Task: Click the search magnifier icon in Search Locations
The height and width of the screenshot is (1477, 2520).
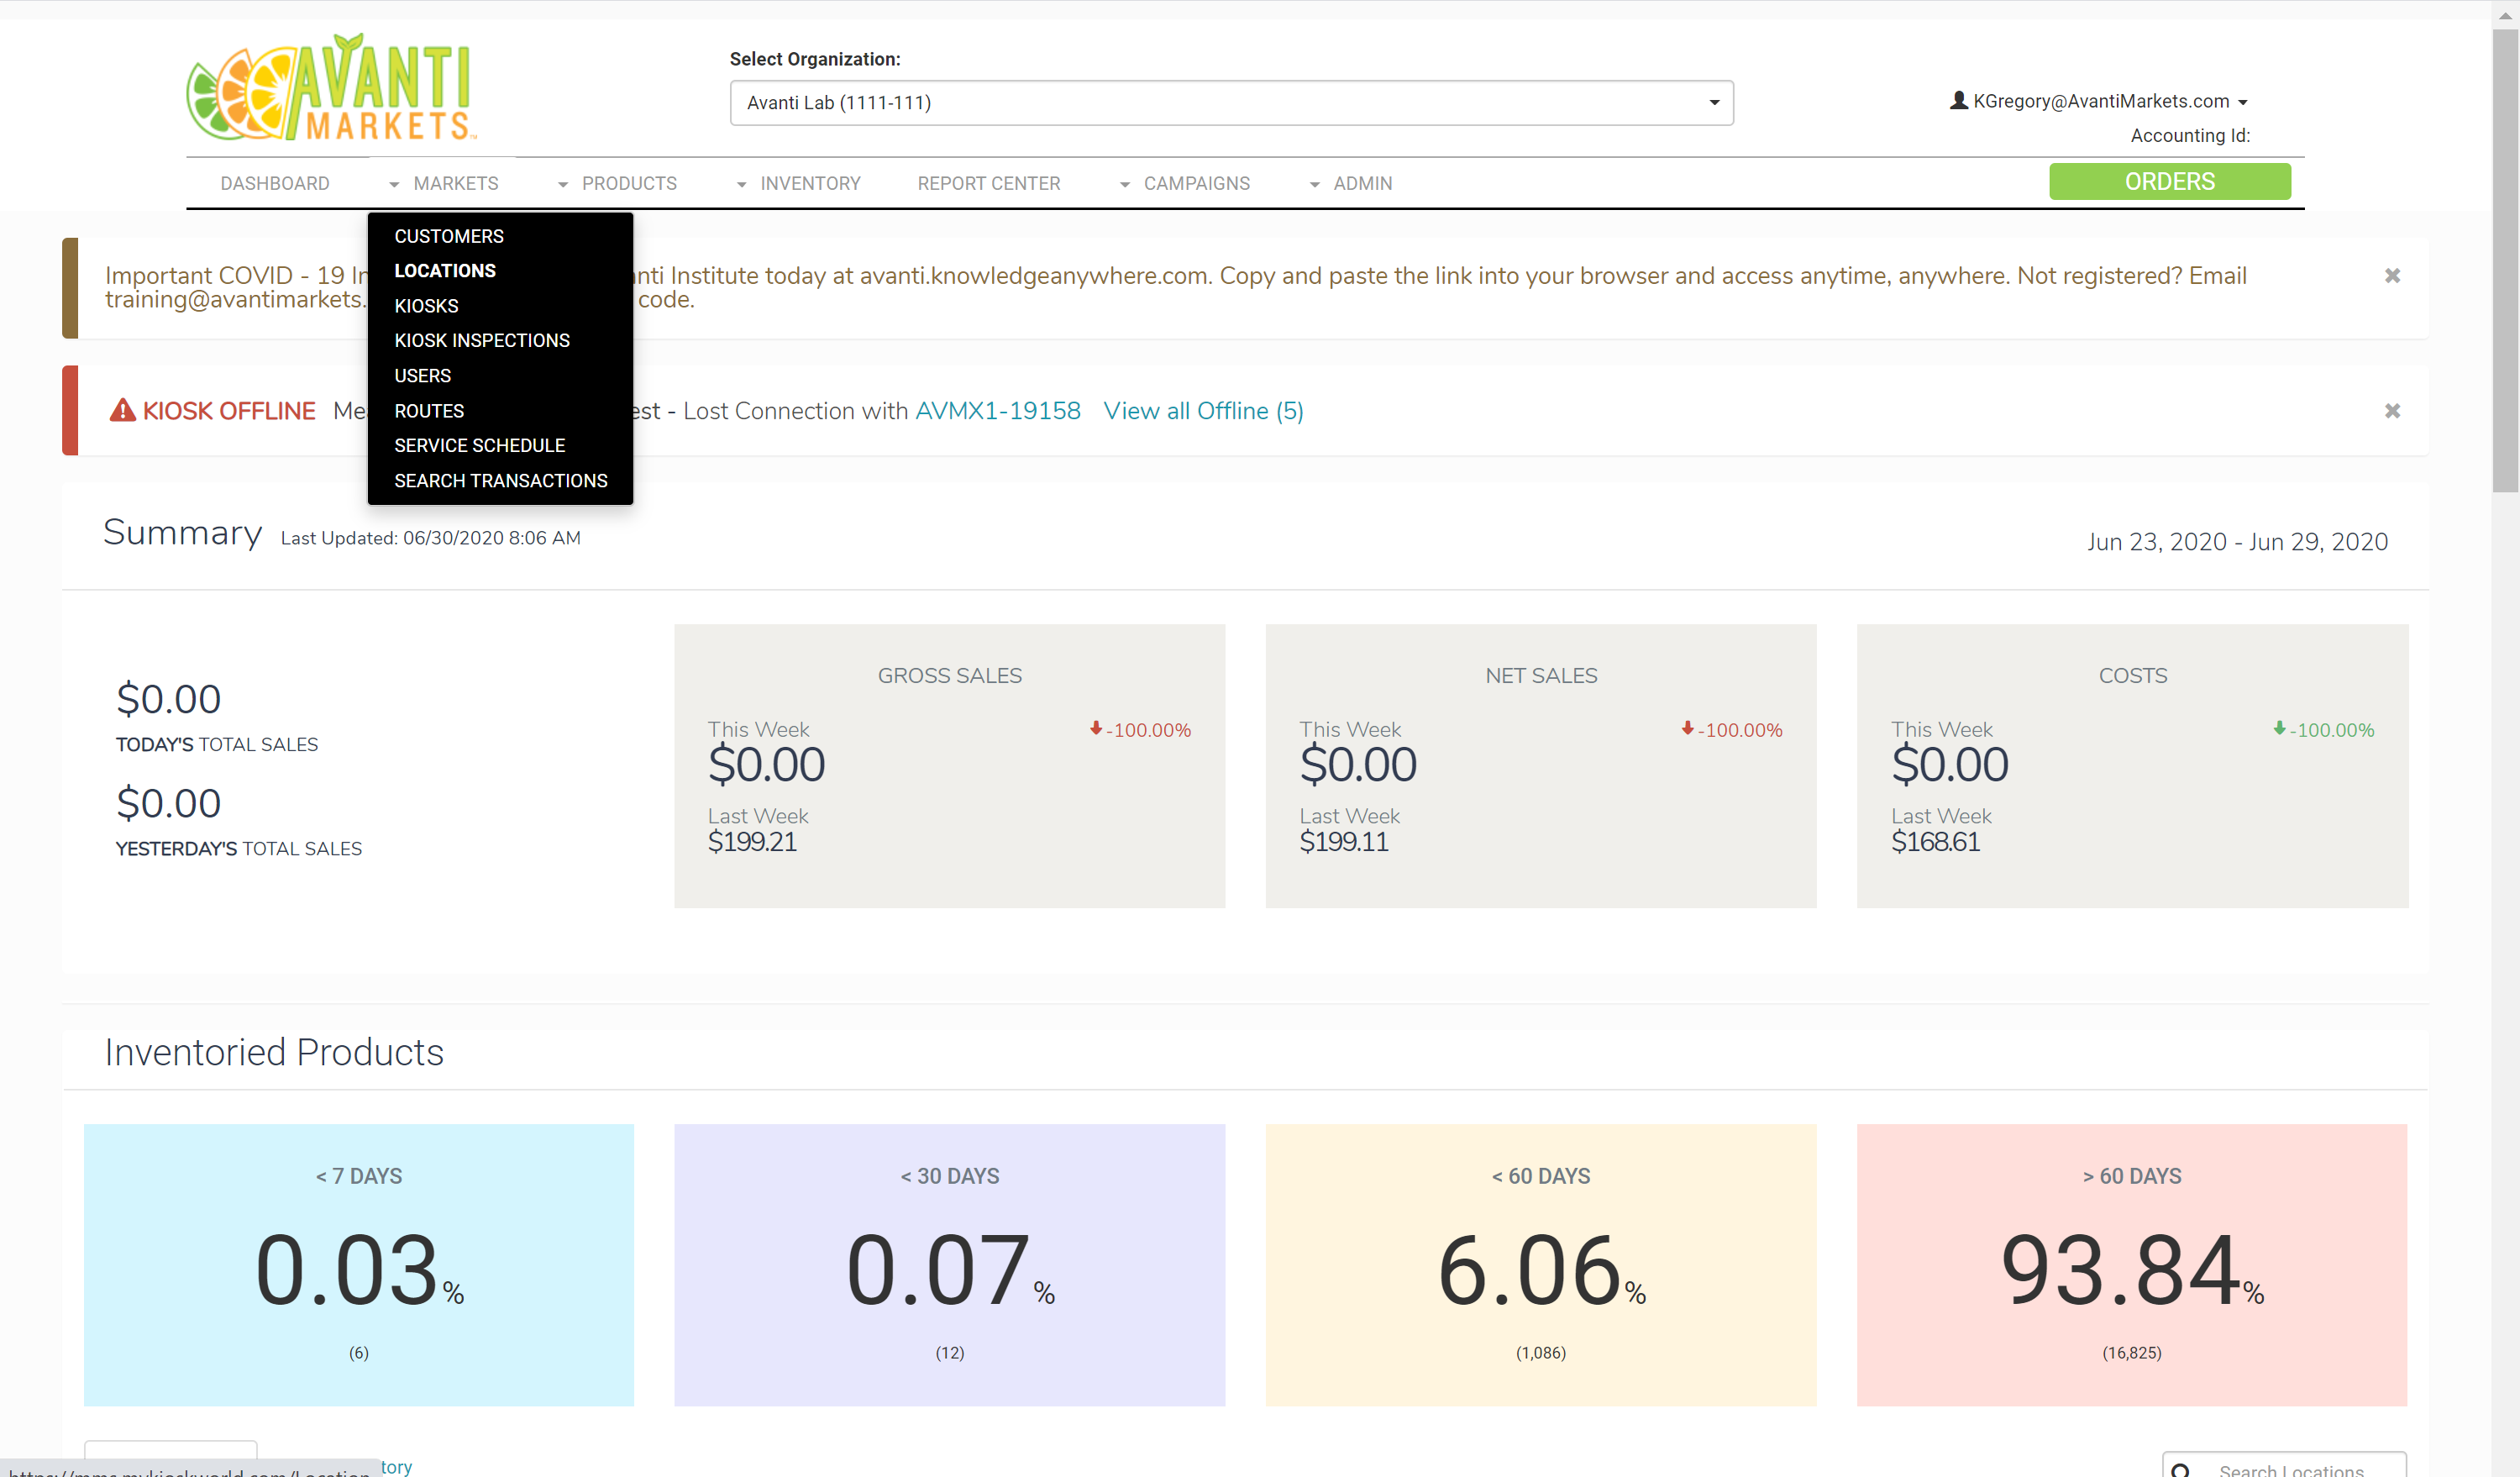Action: [2181, 1470]
